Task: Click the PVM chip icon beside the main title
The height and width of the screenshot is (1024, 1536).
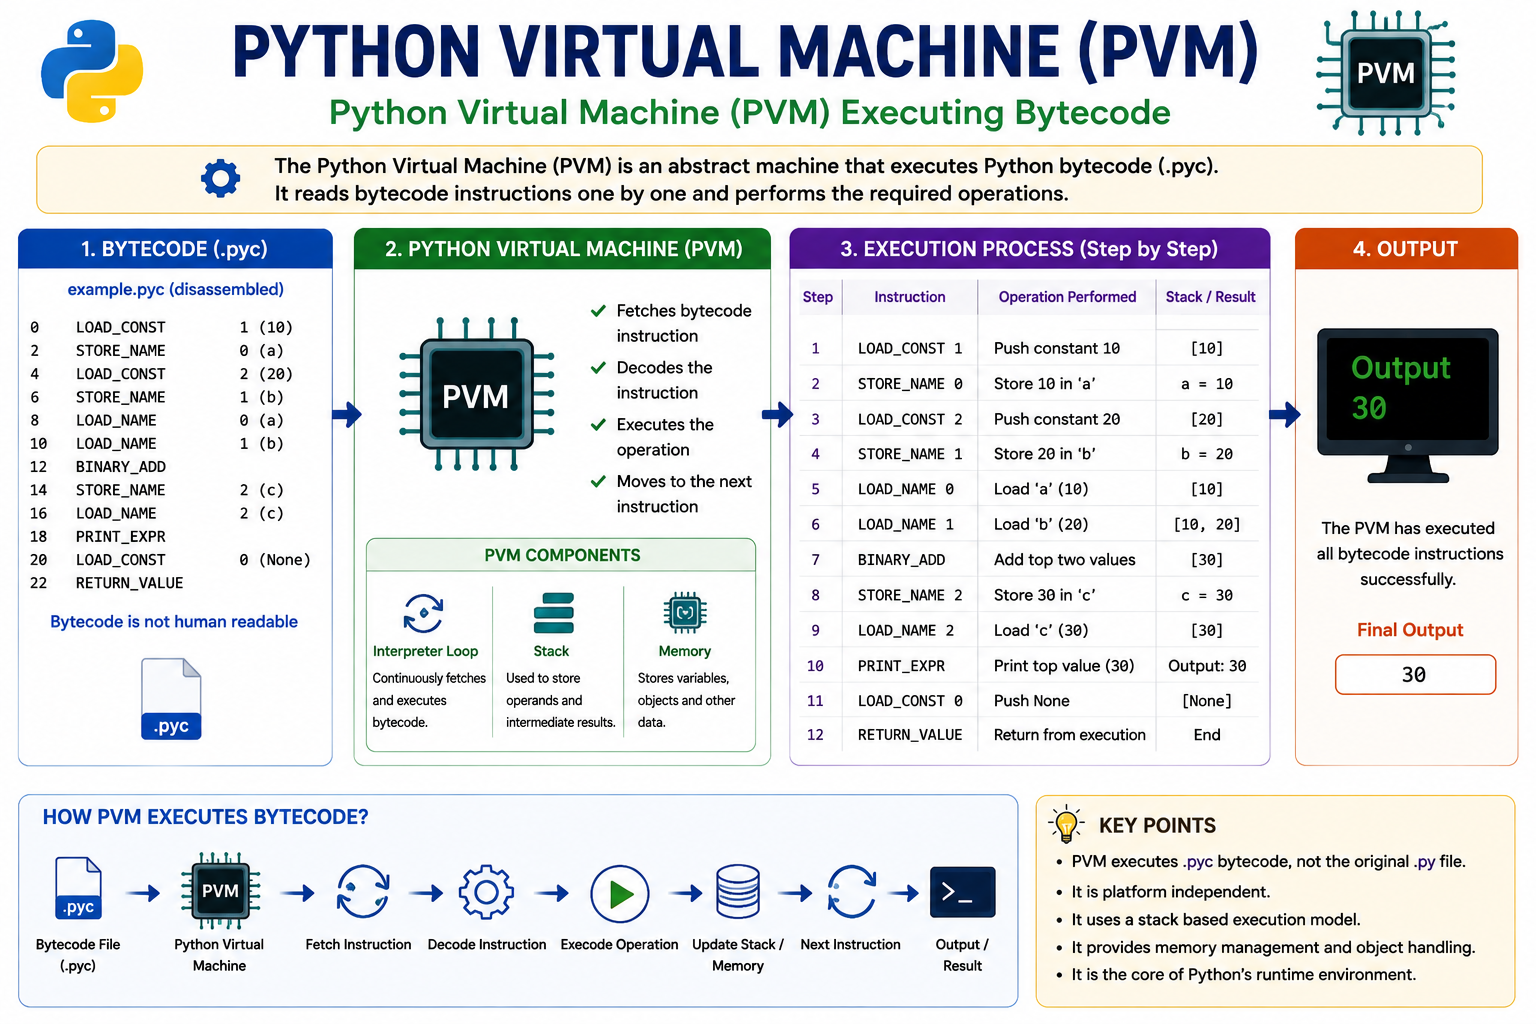Action: pyautogui.click(x=1385, y=73)
